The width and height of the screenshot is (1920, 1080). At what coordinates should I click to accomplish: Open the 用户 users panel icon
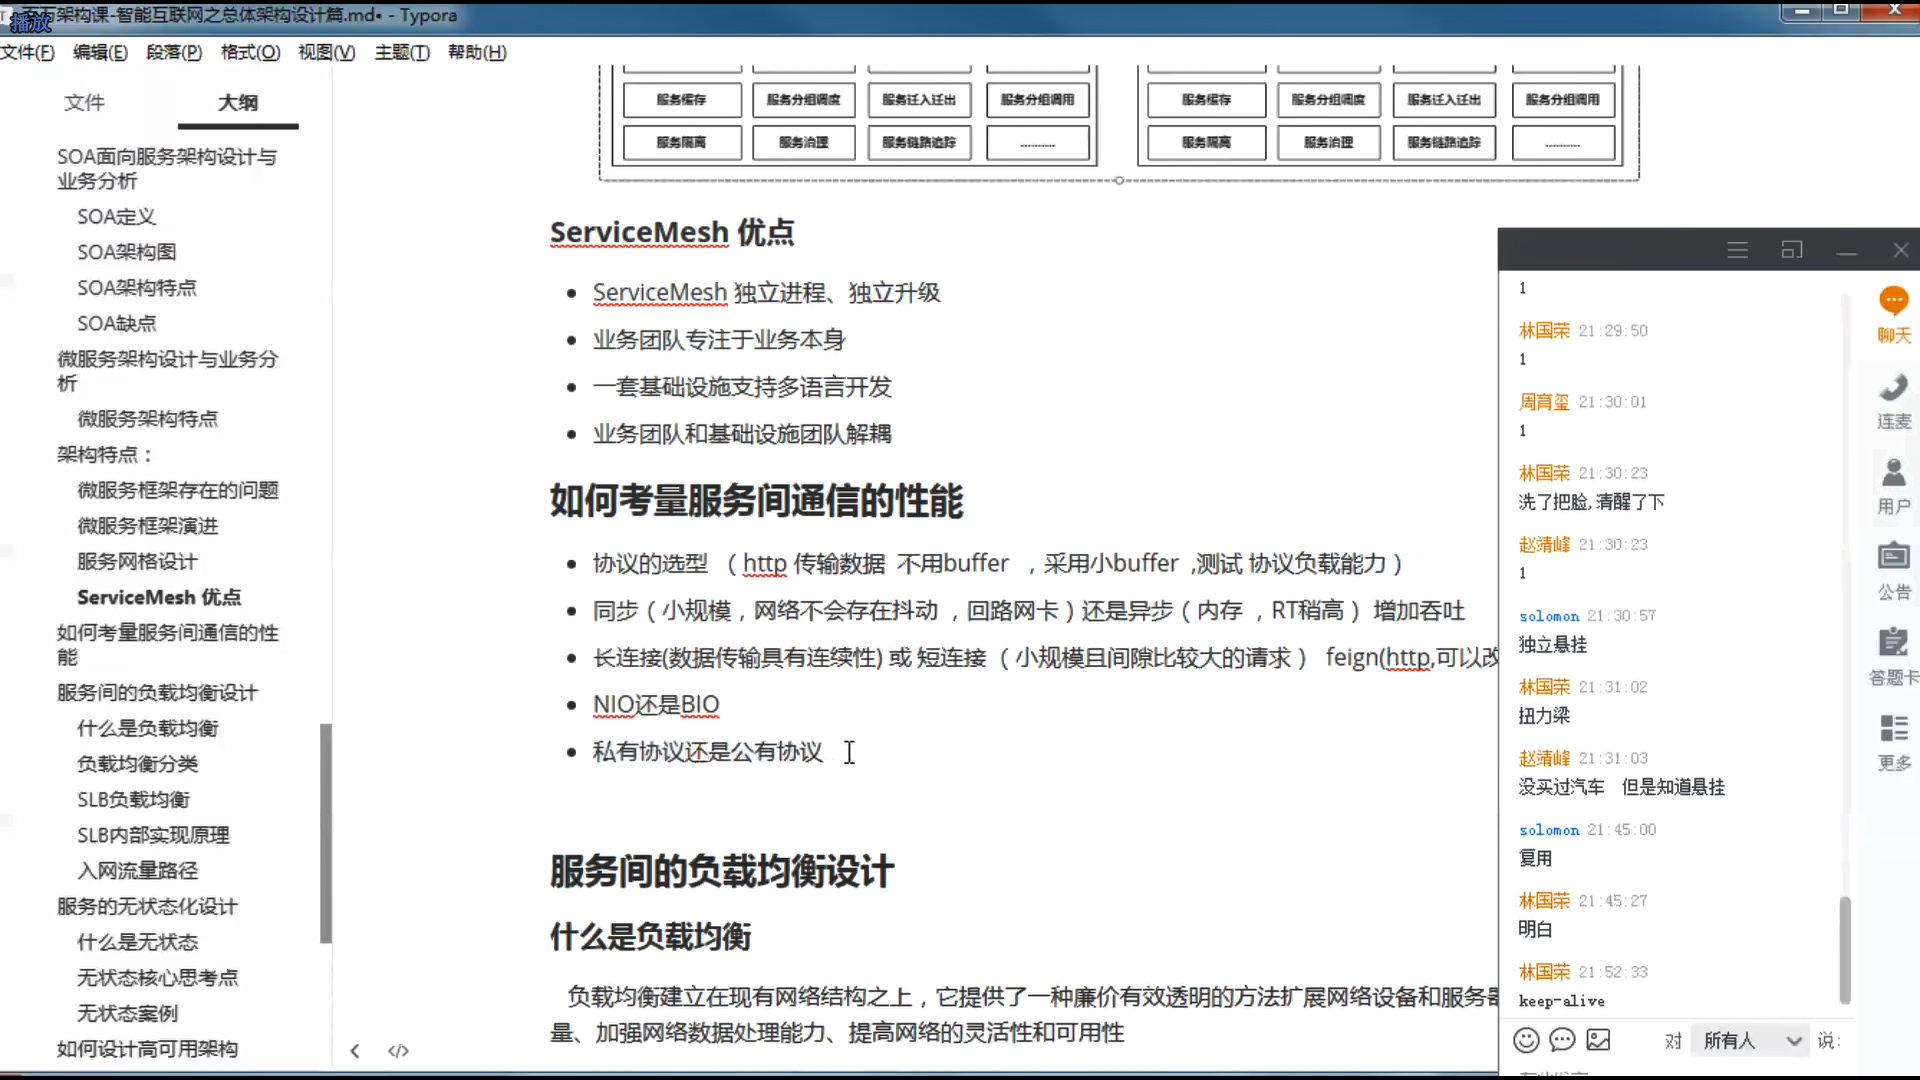coord(1893,473)
